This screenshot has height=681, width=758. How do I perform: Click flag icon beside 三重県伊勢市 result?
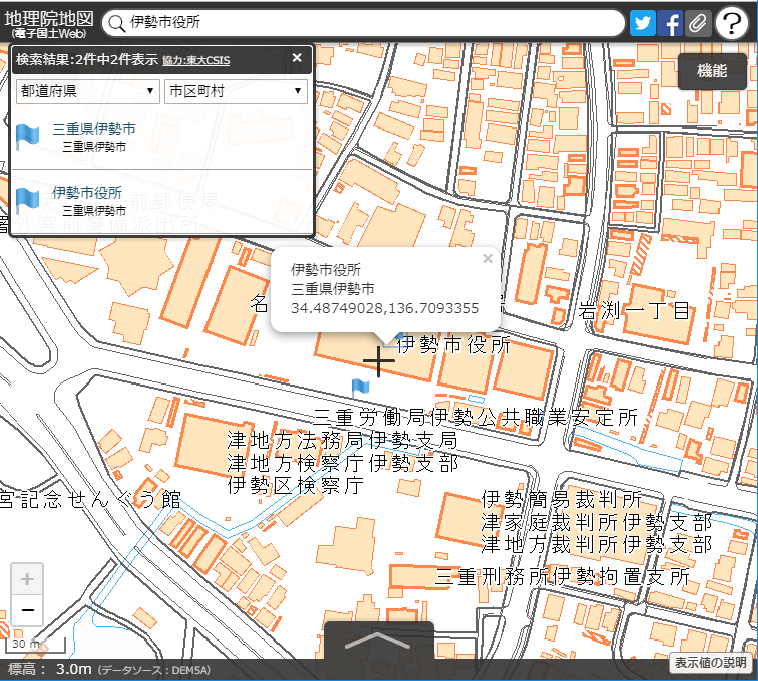pos(27,136)
